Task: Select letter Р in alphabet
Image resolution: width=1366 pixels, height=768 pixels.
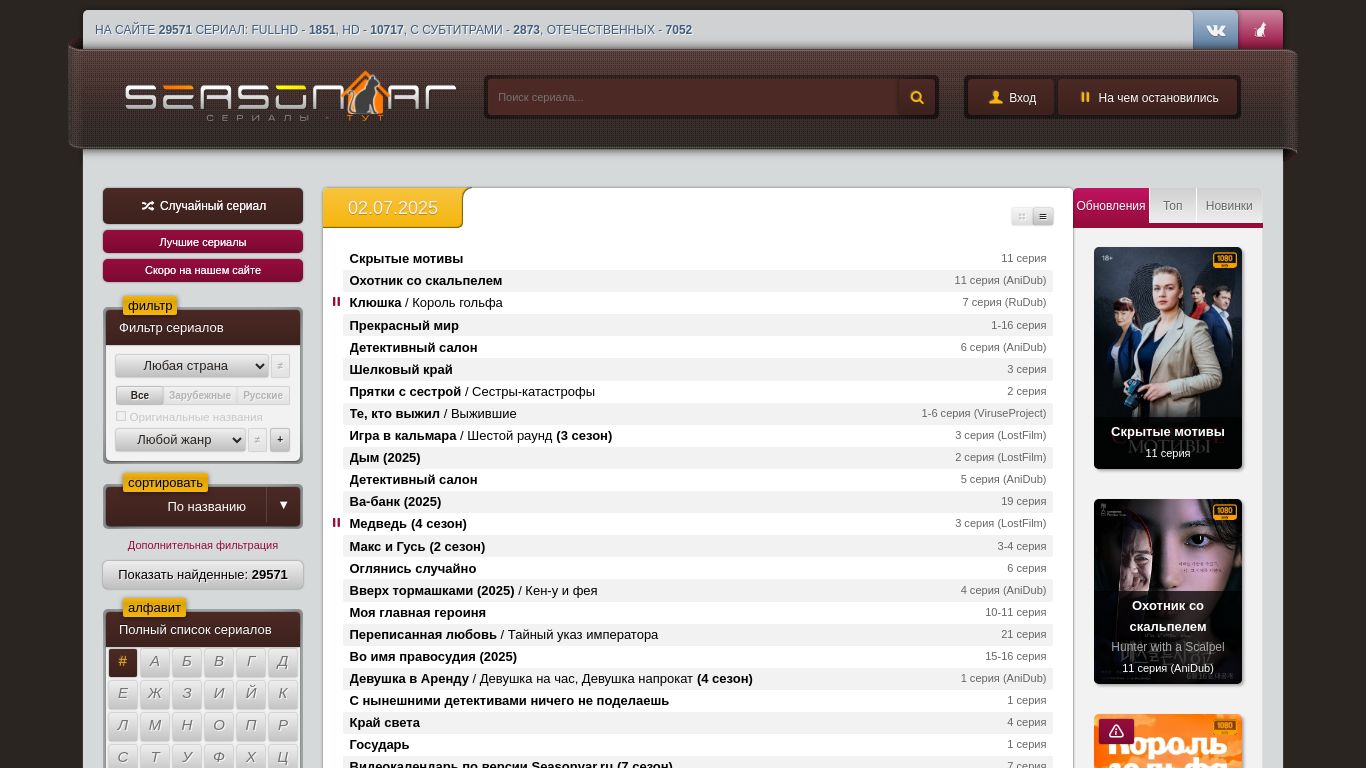Action: (283, 726)
